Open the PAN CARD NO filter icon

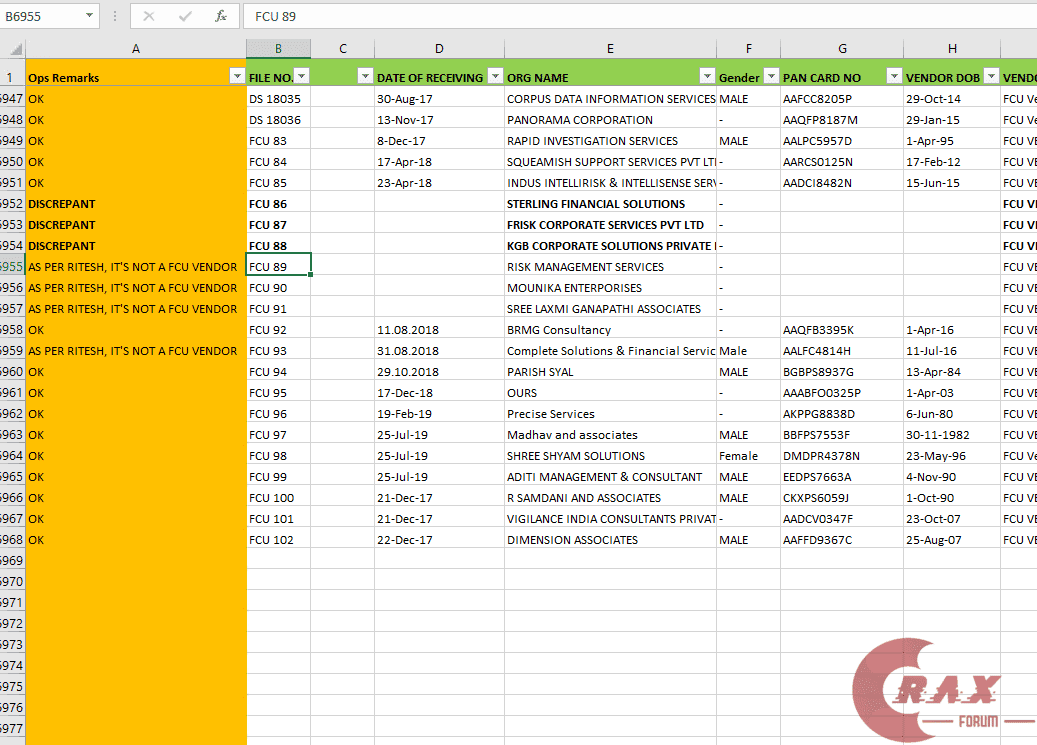[x=893, y=76]
